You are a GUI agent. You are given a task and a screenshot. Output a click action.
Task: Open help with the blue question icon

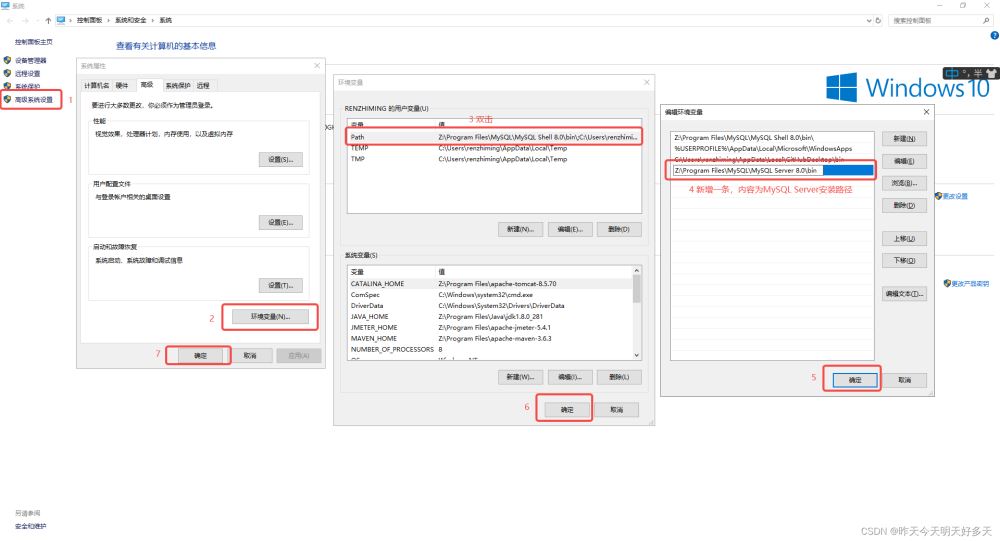tap(994, 36)
